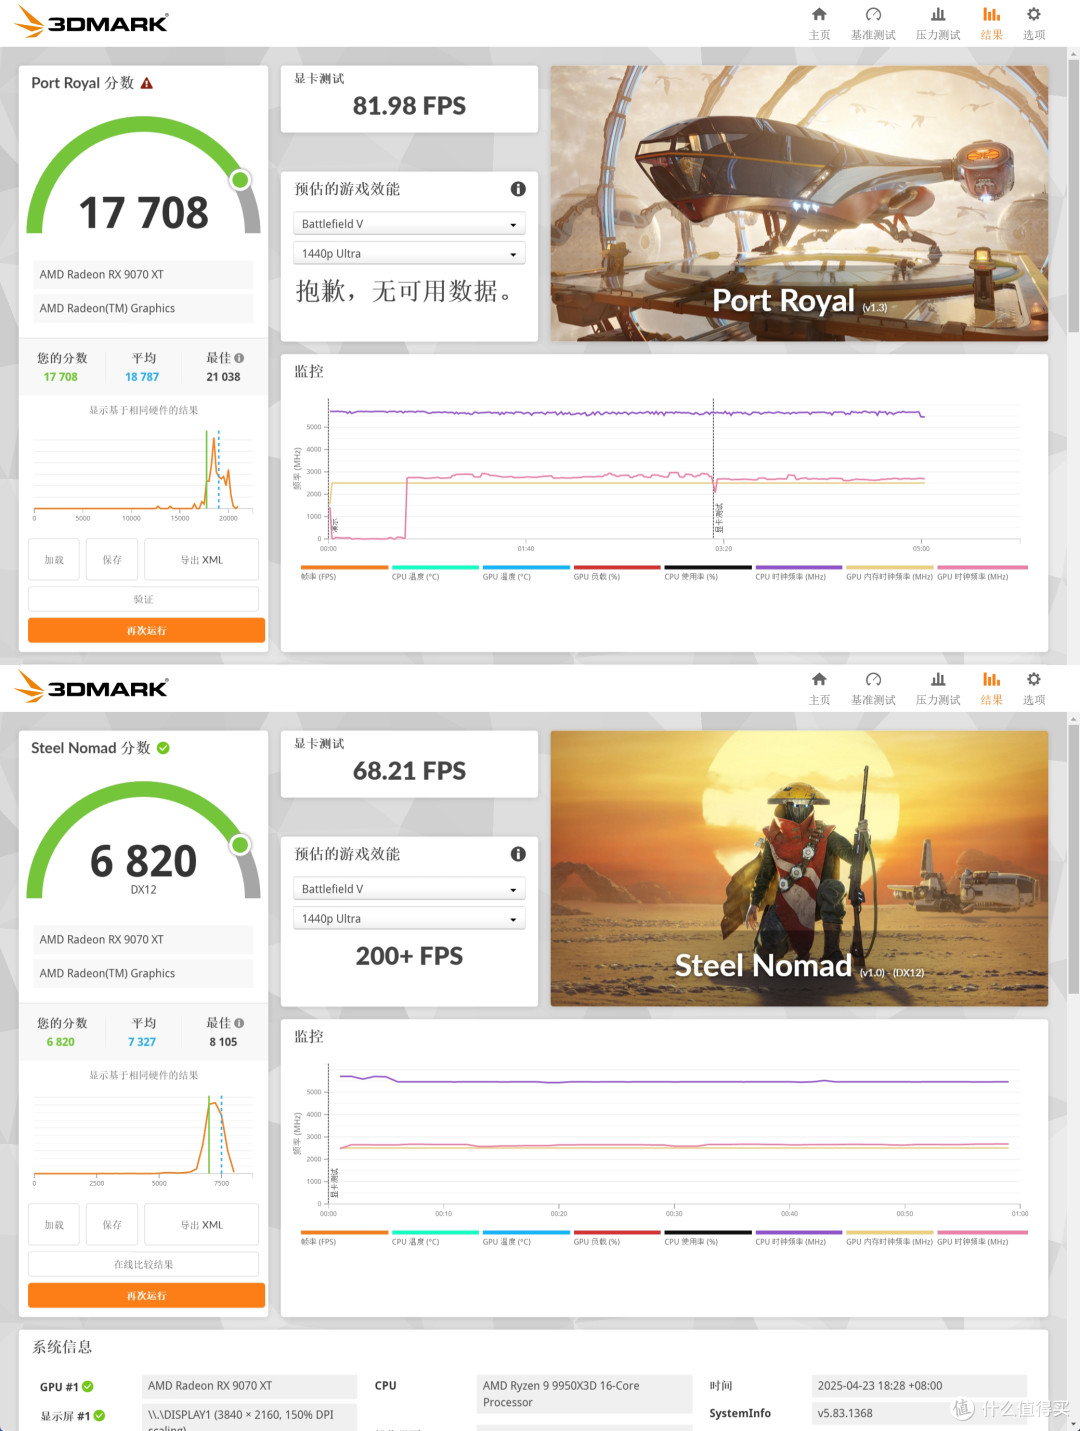The image size is (1080, 1431).
Task: Open 1440p Ultra dropdown in Port Royal window
Action: coord(409,254)
